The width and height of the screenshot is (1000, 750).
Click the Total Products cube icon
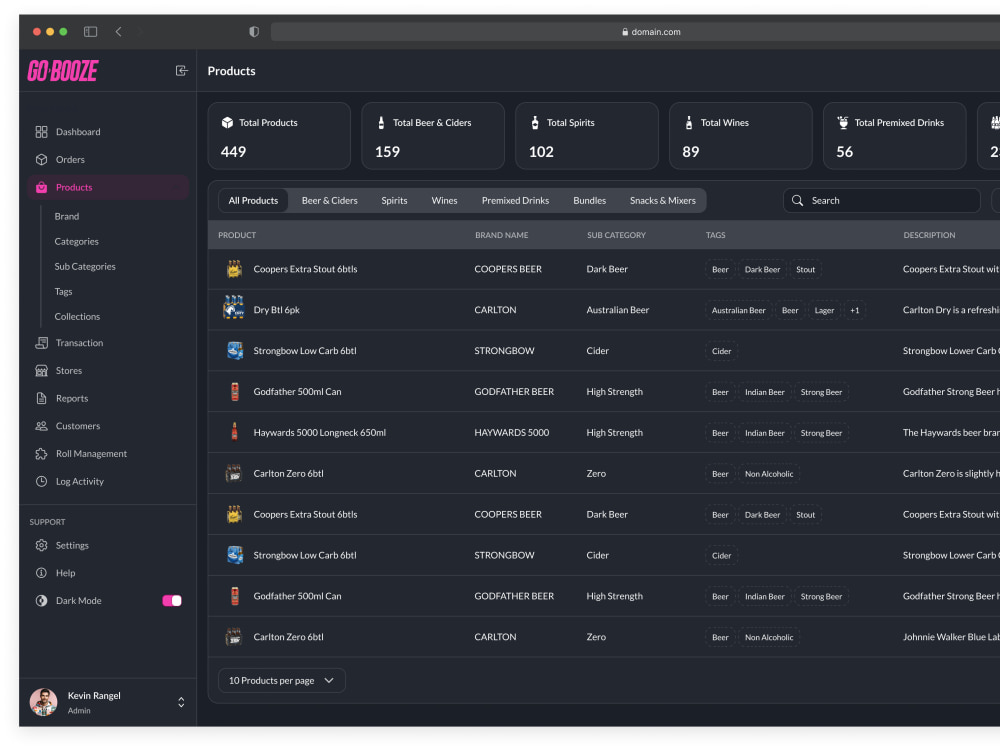(227, 122)
